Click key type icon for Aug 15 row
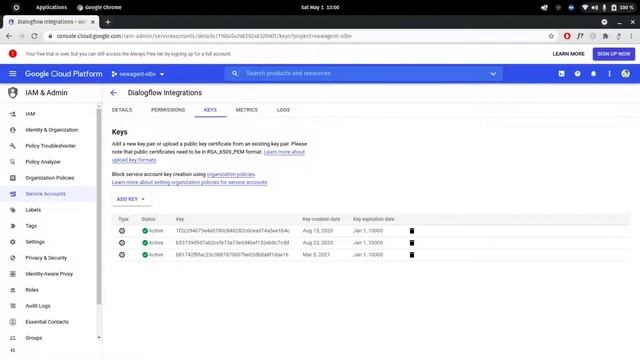The image size is (640, 360). pos(122,231)
